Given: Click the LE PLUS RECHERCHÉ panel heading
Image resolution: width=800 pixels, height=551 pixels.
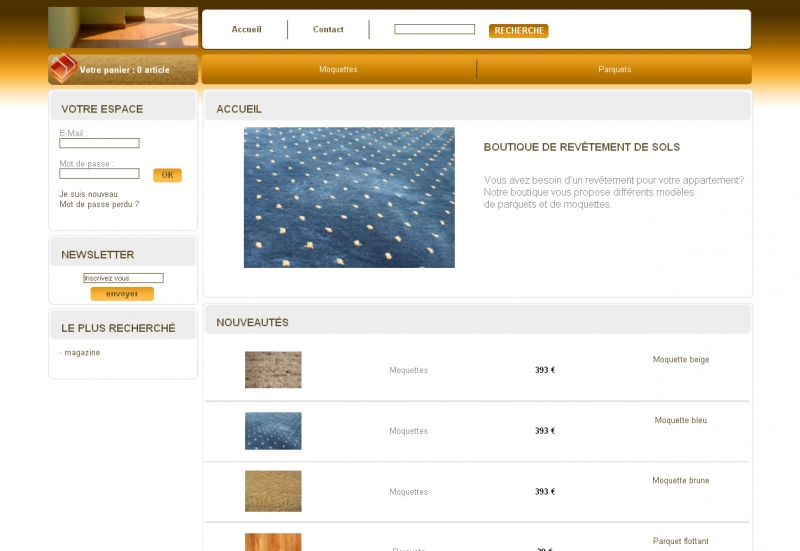Looking at the screenshot, I should tap(118, 328).
